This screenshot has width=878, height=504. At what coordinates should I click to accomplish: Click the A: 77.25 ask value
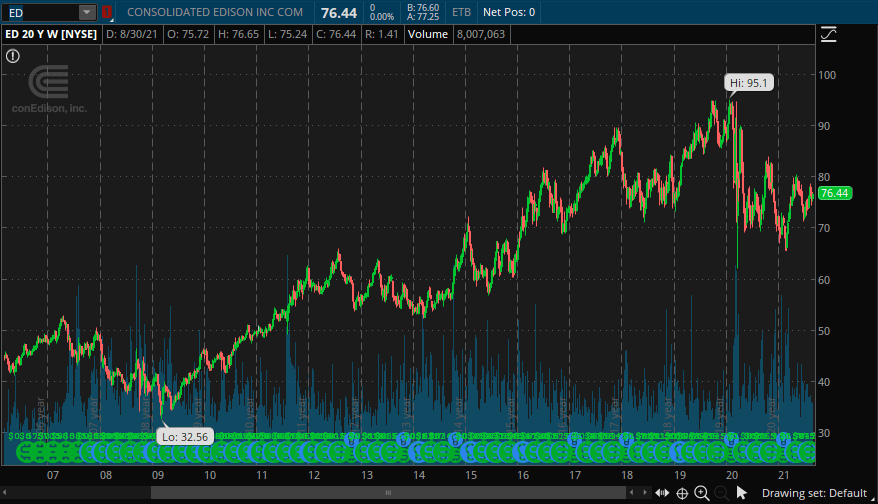[x=423, y=17]
